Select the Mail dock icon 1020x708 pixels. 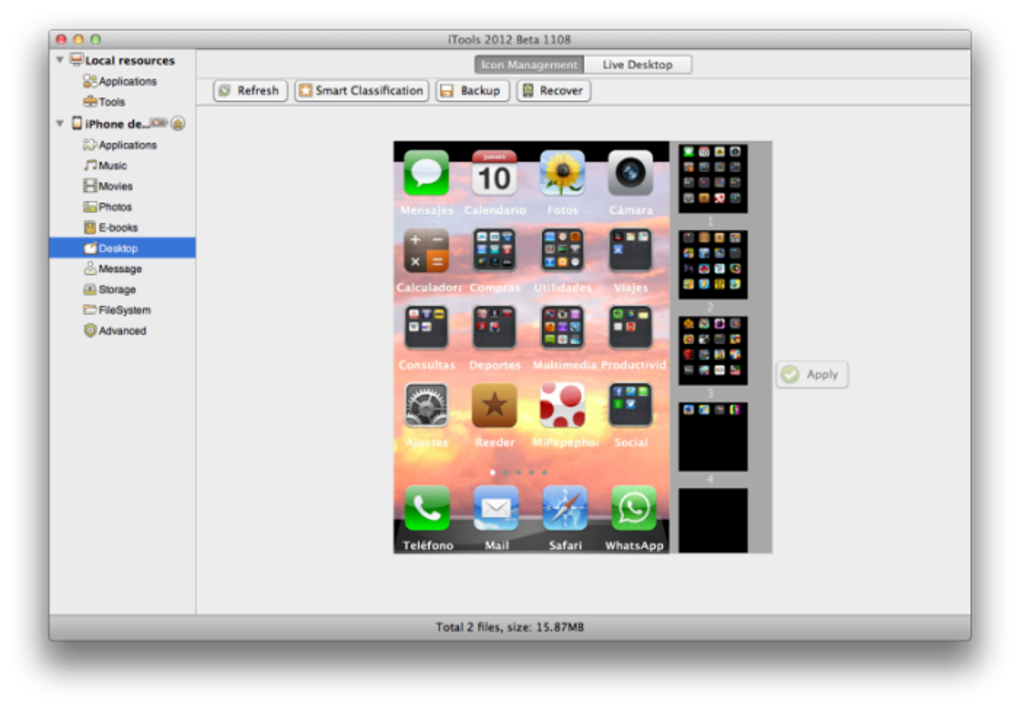[496, 508]
